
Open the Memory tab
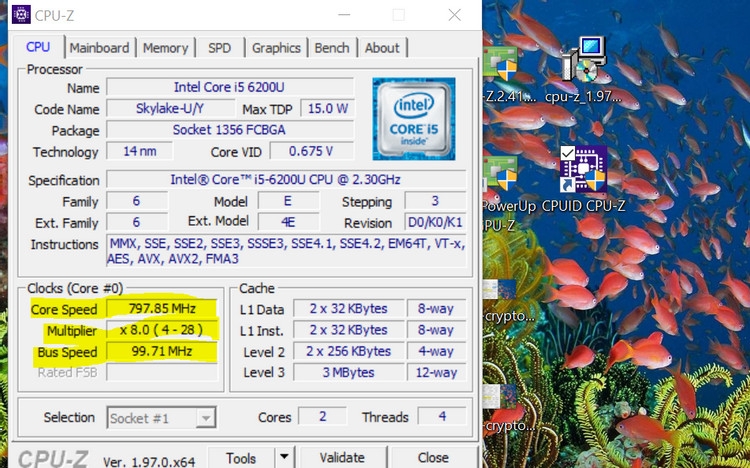click(165, 48)
